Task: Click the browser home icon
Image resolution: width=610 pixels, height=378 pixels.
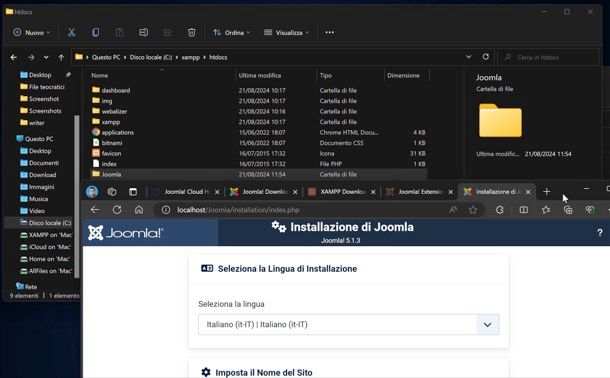Action: [x=139, y=210]
